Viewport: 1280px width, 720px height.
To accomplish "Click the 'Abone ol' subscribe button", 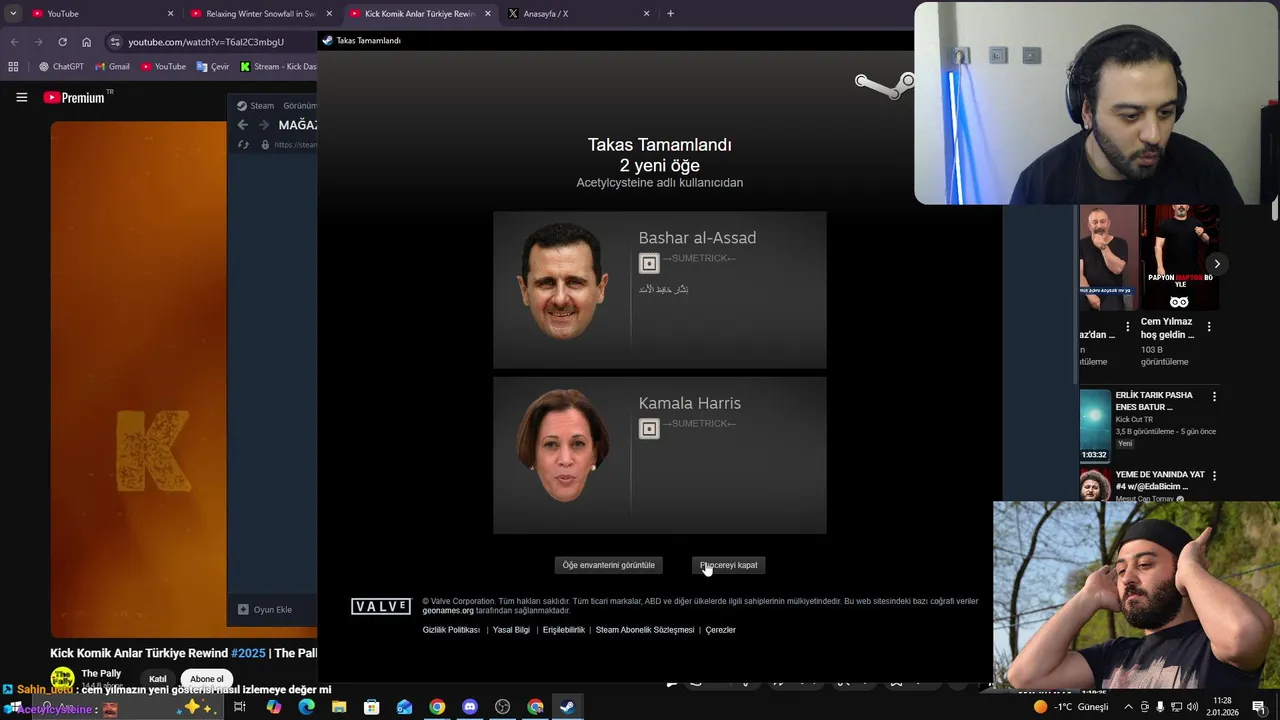I will (x=207, y=679).
